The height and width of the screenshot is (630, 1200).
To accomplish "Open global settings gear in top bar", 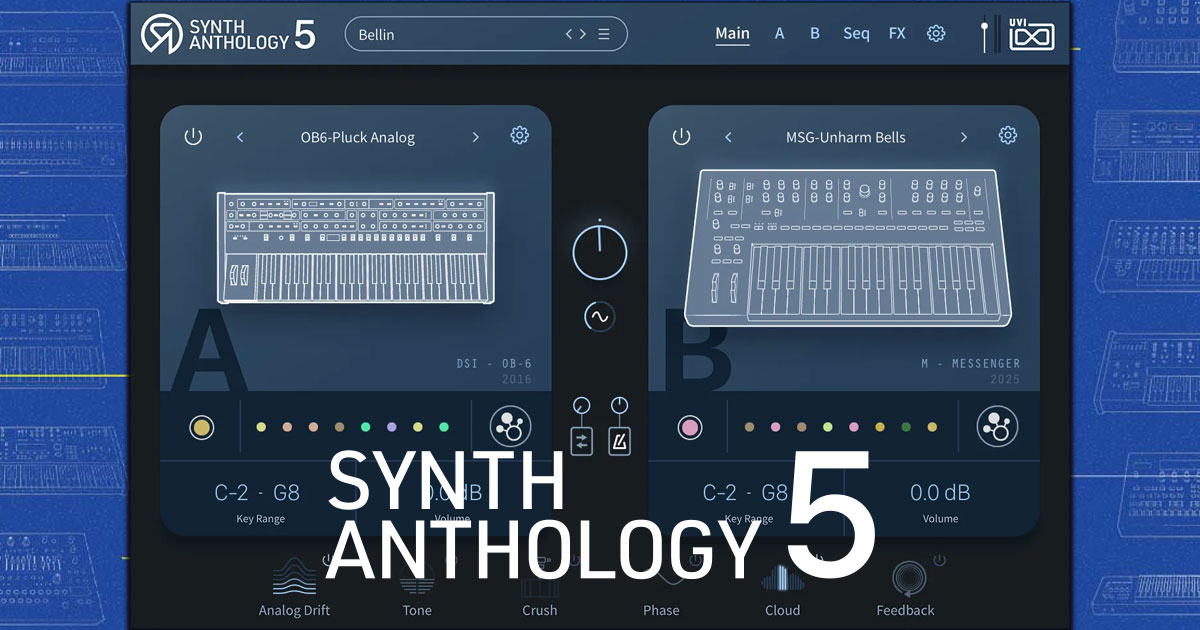I will tap(936, 33).
